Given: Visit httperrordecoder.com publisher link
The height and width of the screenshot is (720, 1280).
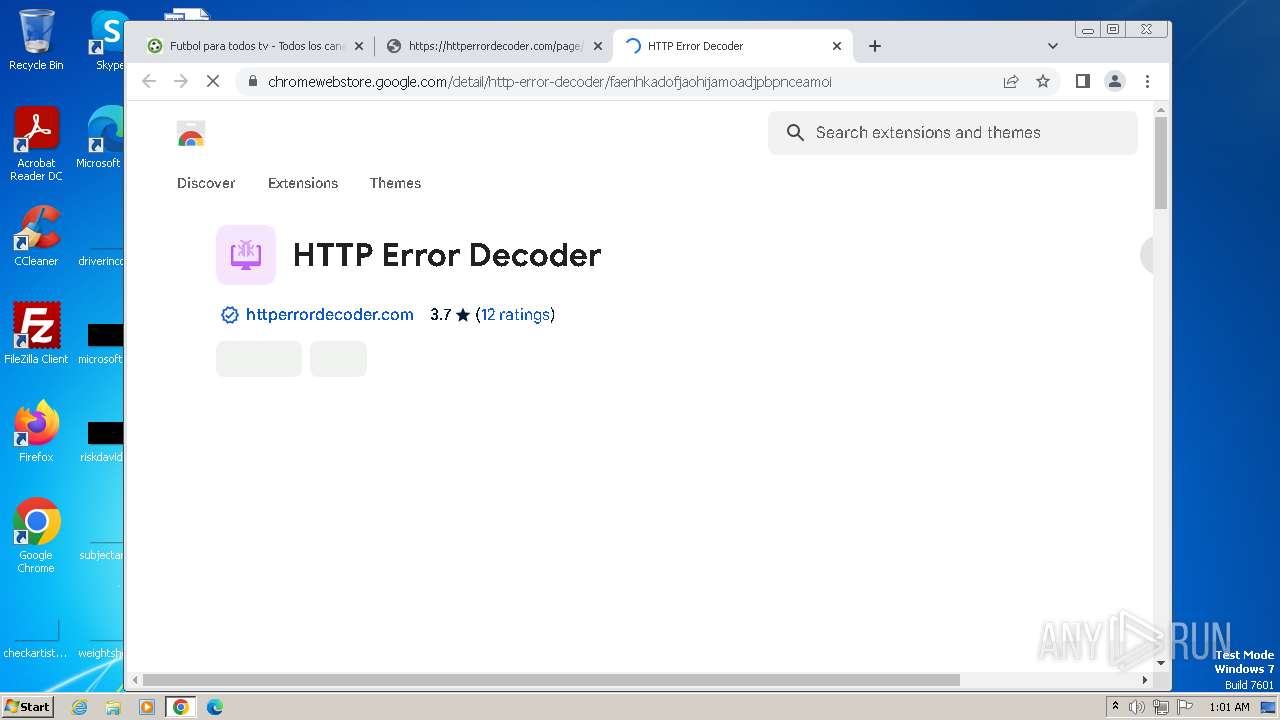Looking at the screenshot, I should click(x=329, y=314).
